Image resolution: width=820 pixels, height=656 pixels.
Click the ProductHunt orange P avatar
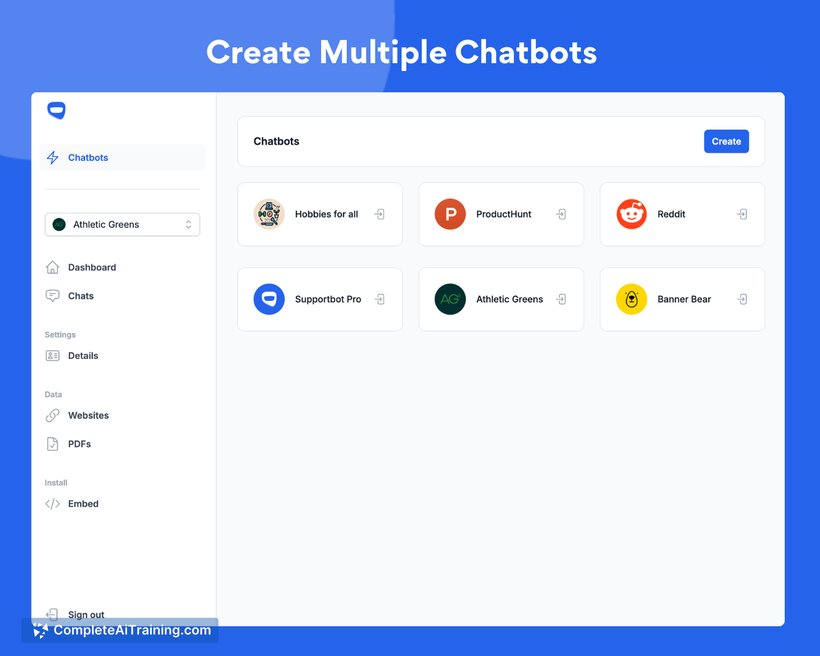point(450,214)
